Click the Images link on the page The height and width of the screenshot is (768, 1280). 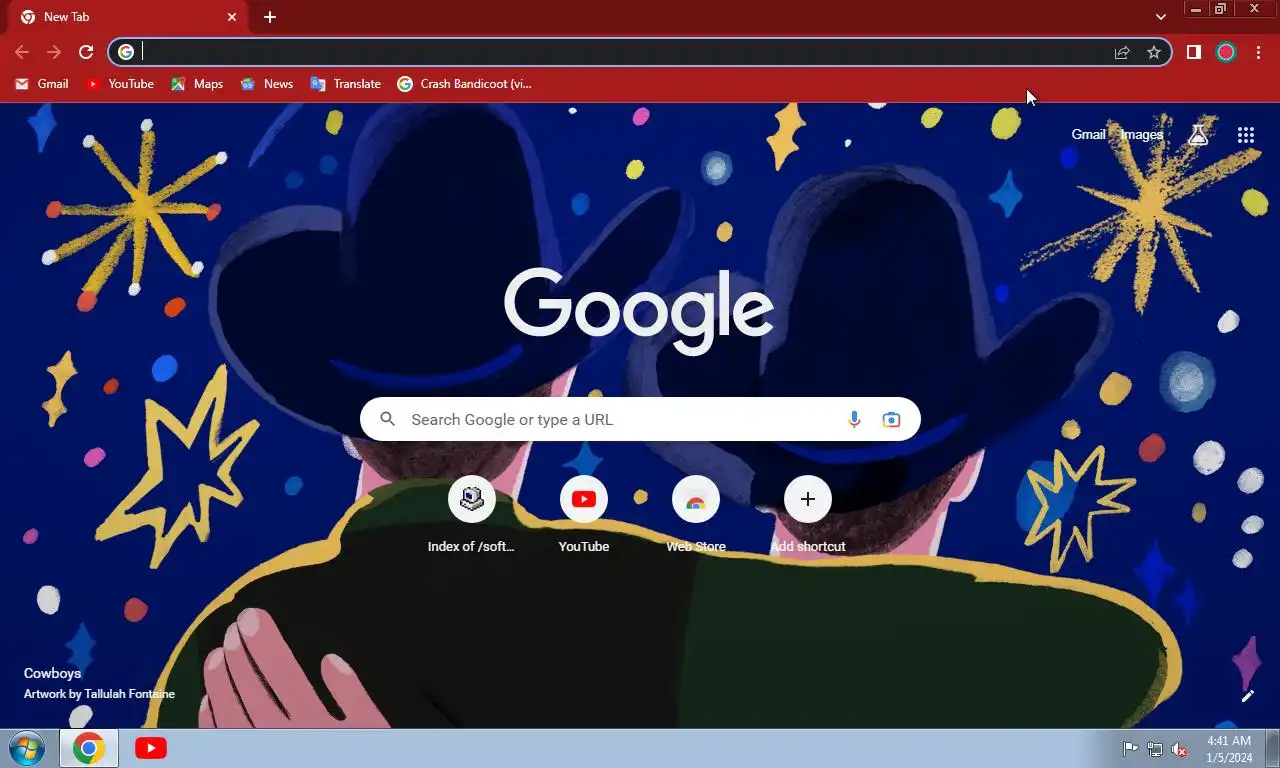pyautogui.click(x=1141, y=135)
